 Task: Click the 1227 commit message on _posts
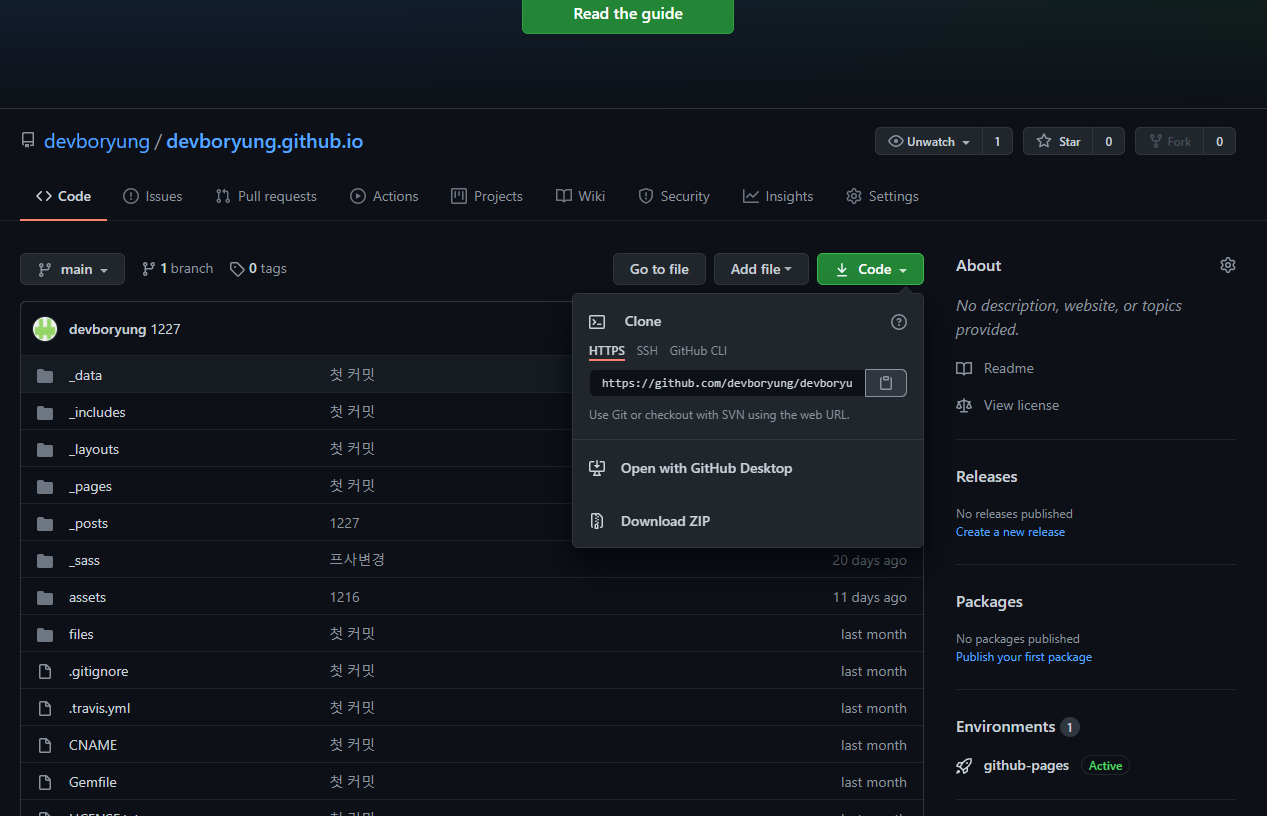click(x=344, y=524)
